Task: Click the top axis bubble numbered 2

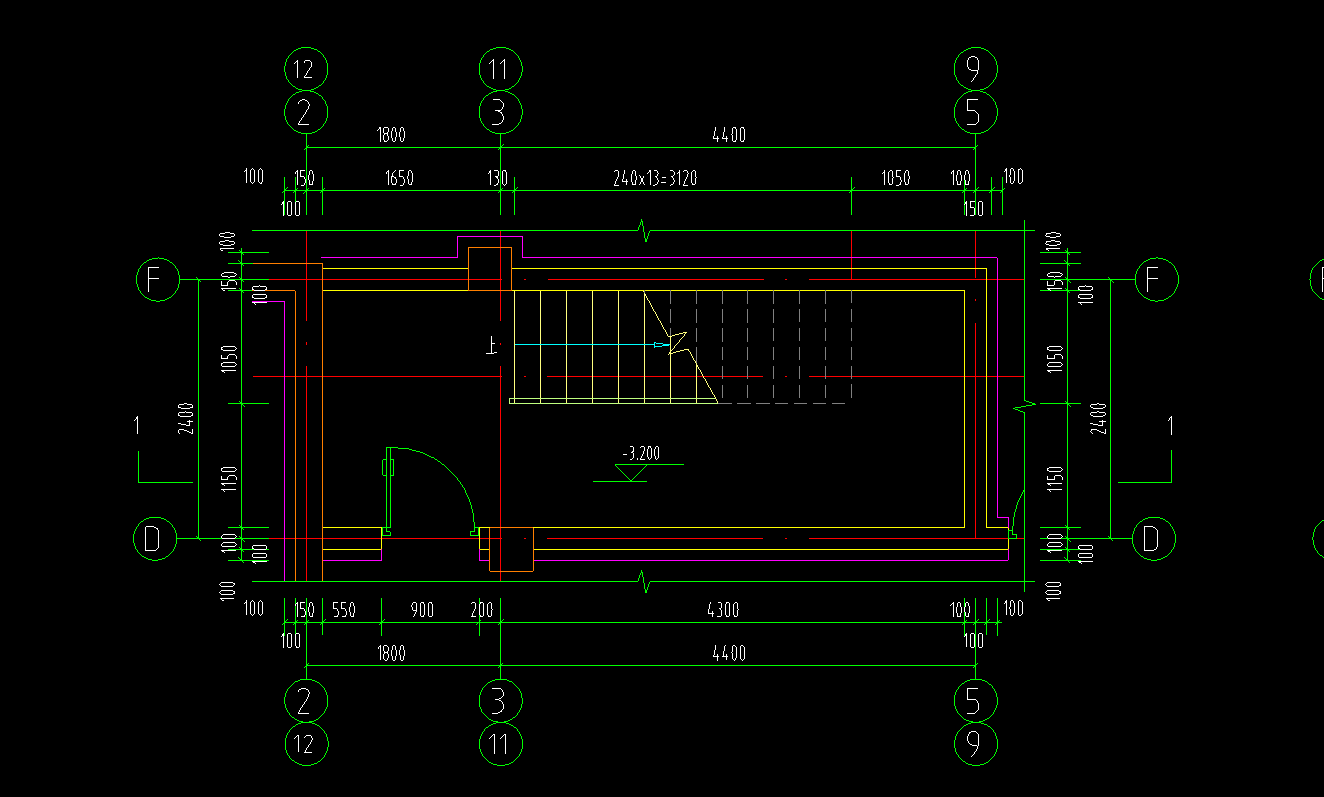Action: (x=306, y=112)
